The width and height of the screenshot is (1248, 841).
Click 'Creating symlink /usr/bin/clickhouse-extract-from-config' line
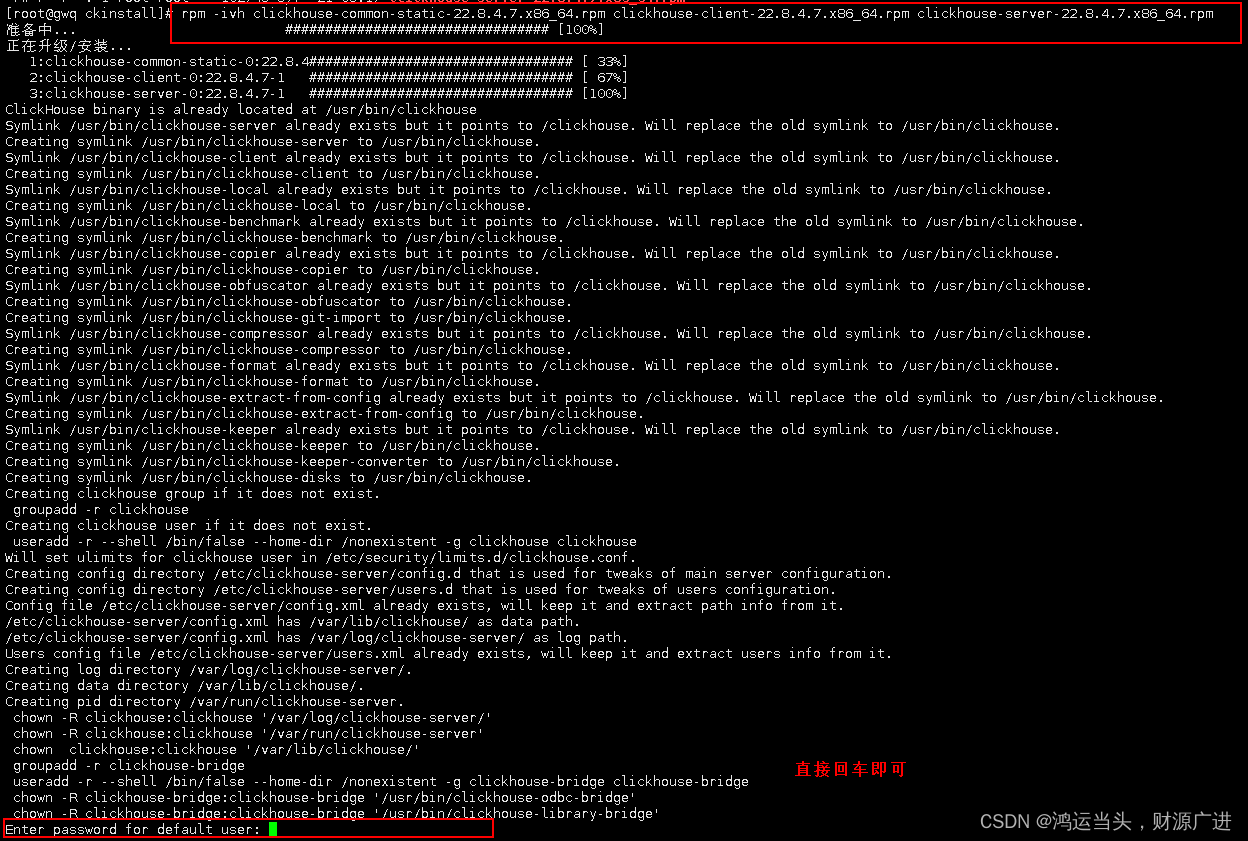coord(325,413)
